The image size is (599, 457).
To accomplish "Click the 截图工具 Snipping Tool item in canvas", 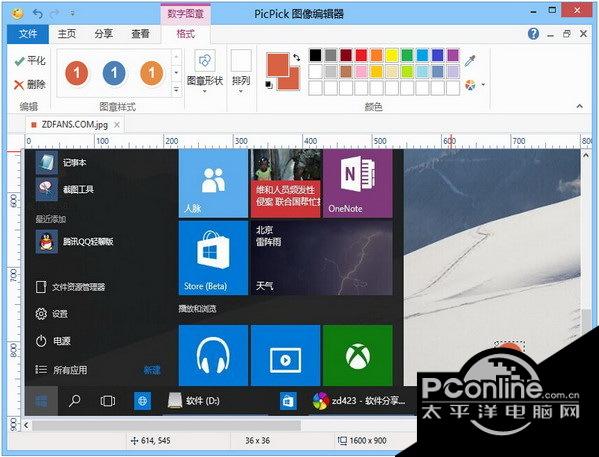I will click(x=65, y=189).
